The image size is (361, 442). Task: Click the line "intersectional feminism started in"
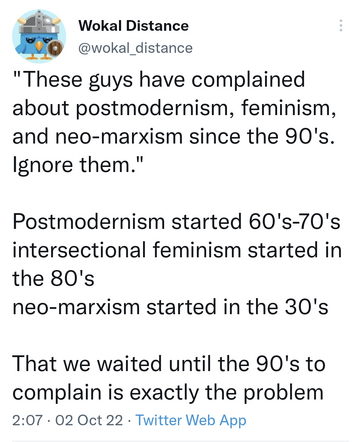(x=177, y=250)
